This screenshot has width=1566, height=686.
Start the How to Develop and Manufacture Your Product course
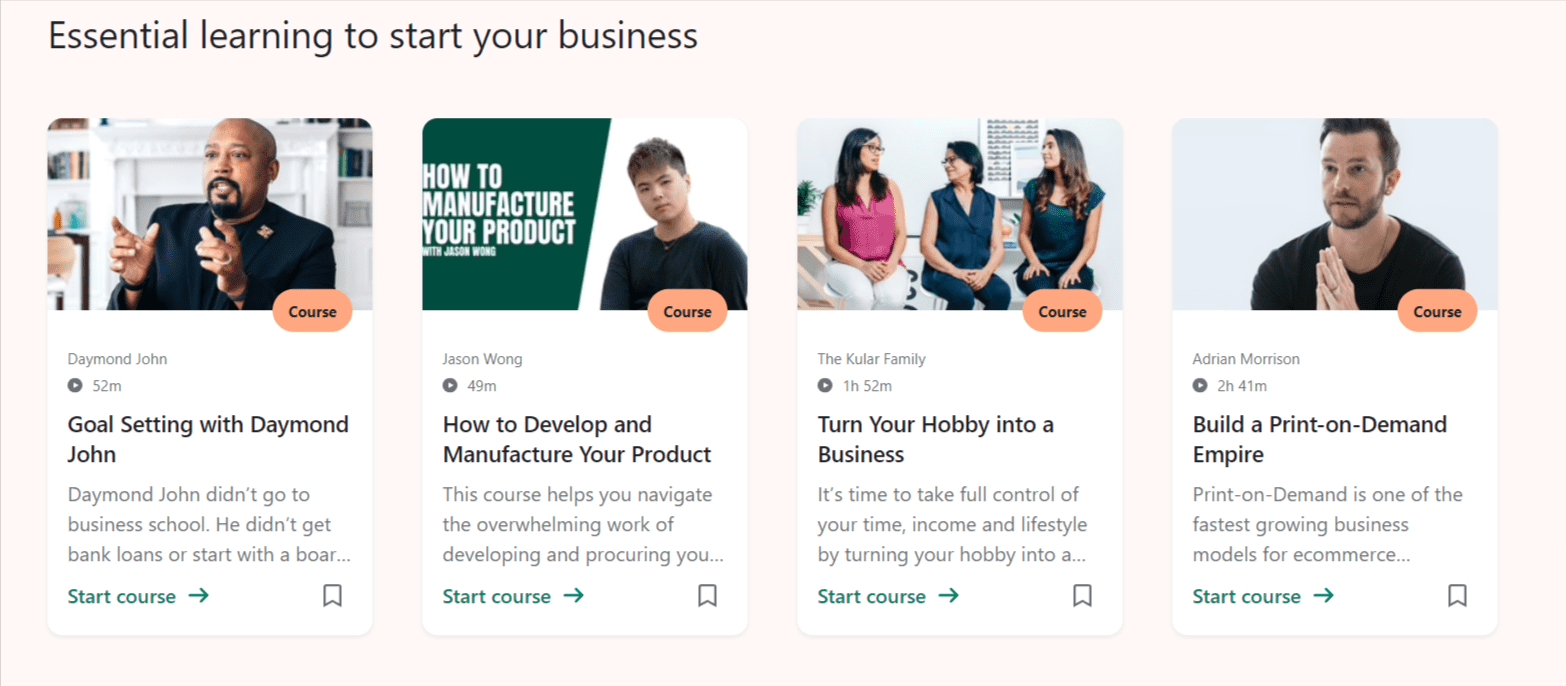point(496,596)
